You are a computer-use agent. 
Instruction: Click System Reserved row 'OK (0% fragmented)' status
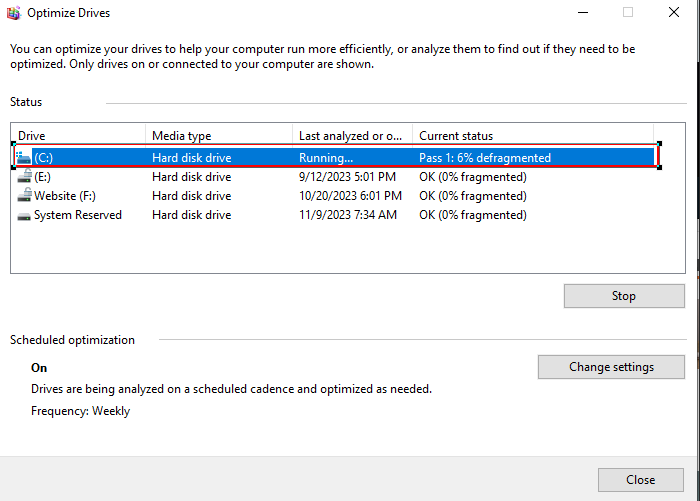473,215
